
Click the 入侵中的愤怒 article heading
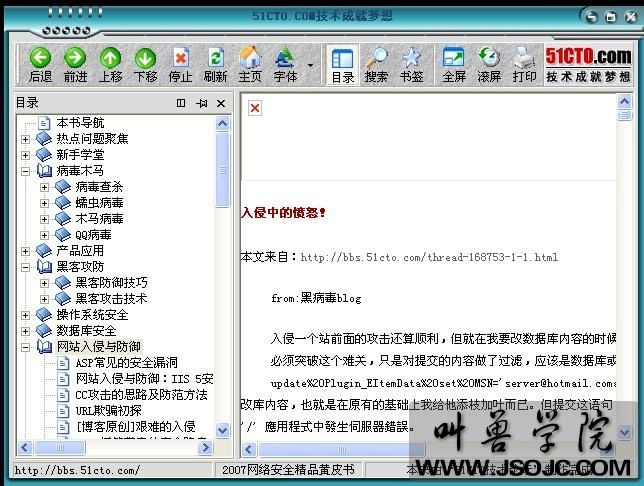(x=283, y=212)
